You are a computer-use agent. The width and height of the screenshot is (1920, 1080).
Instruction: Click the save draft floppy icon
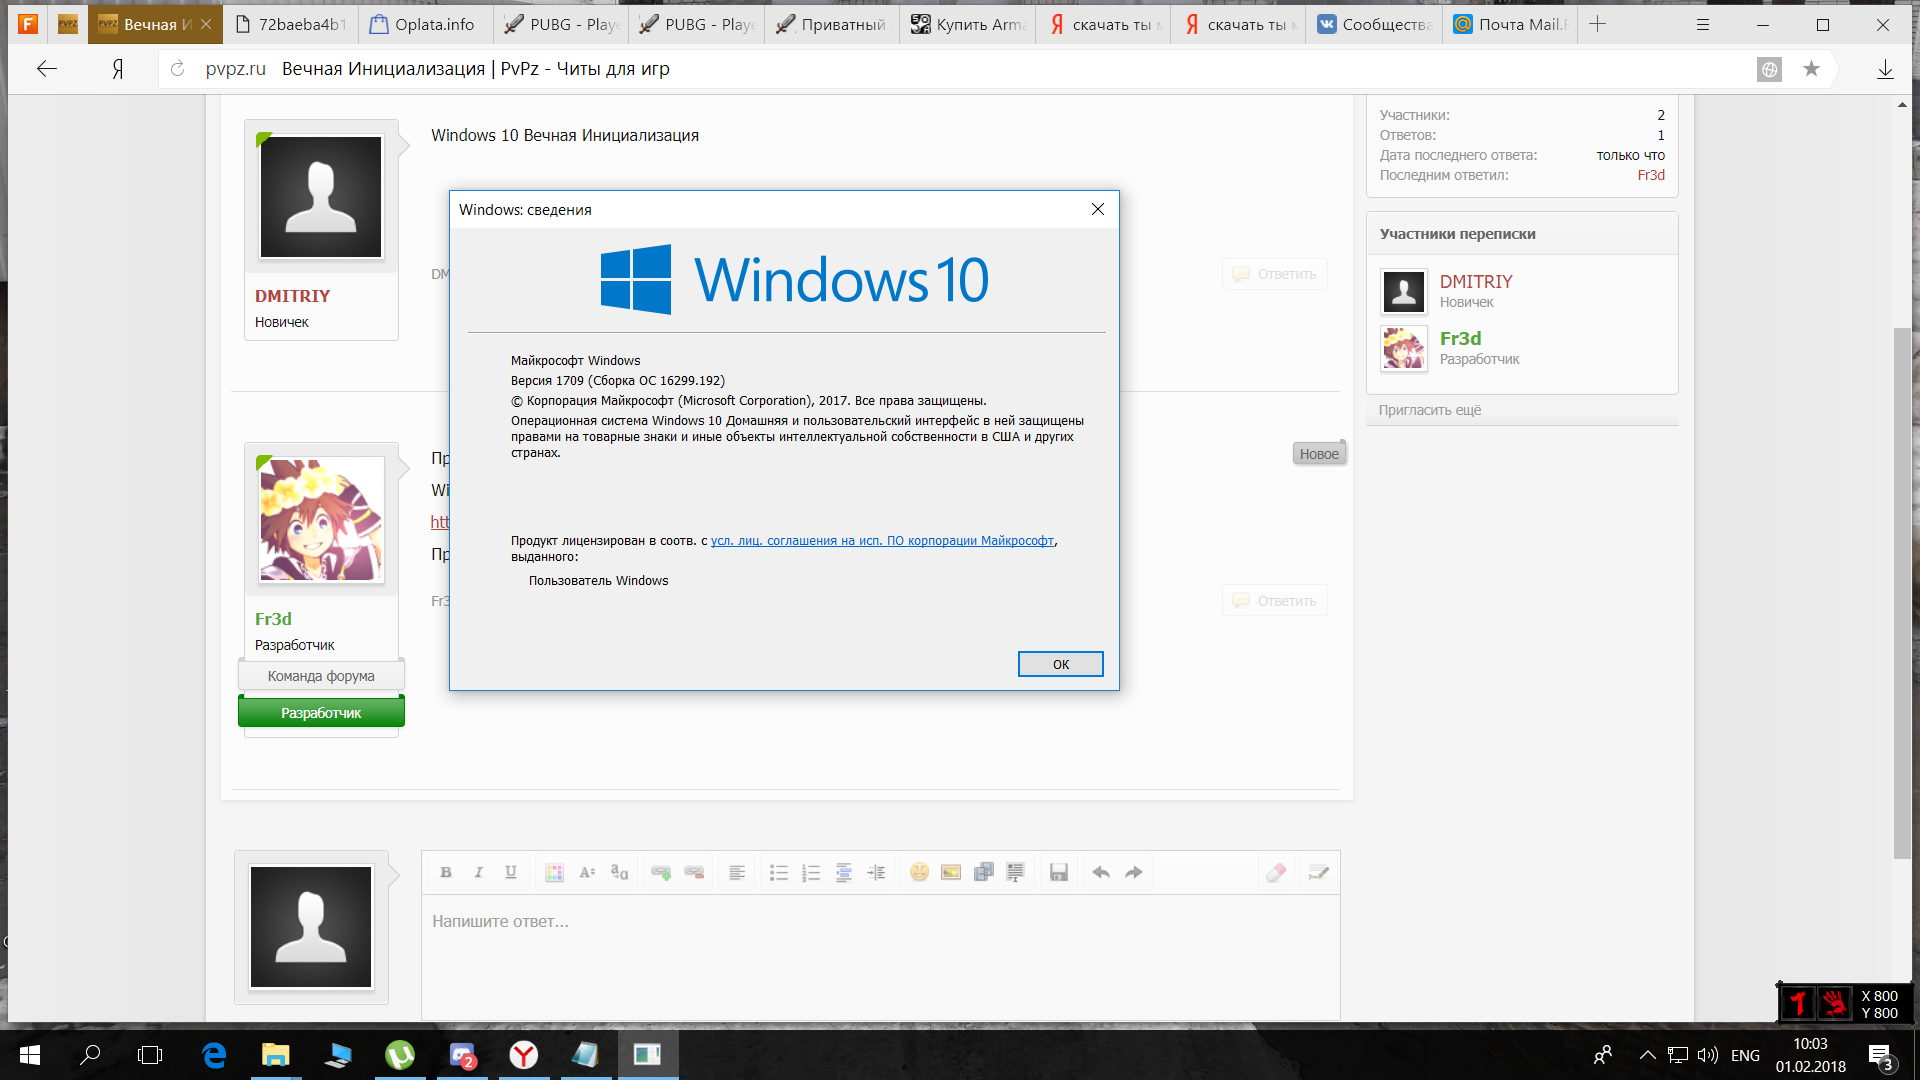(x=1059, y=872)
